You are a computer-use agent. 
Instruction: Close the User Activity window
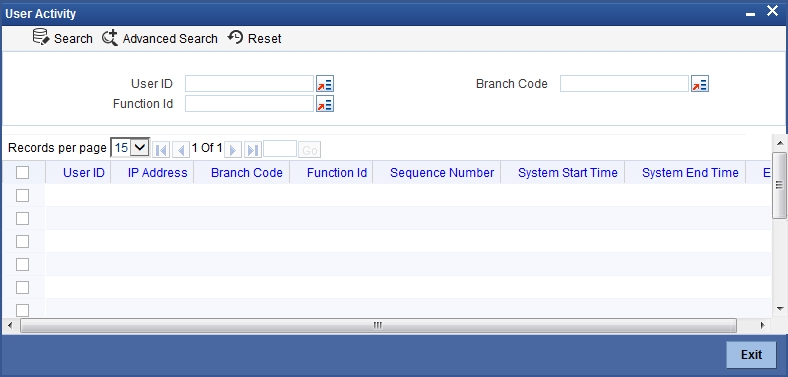(x=772, y=11)
